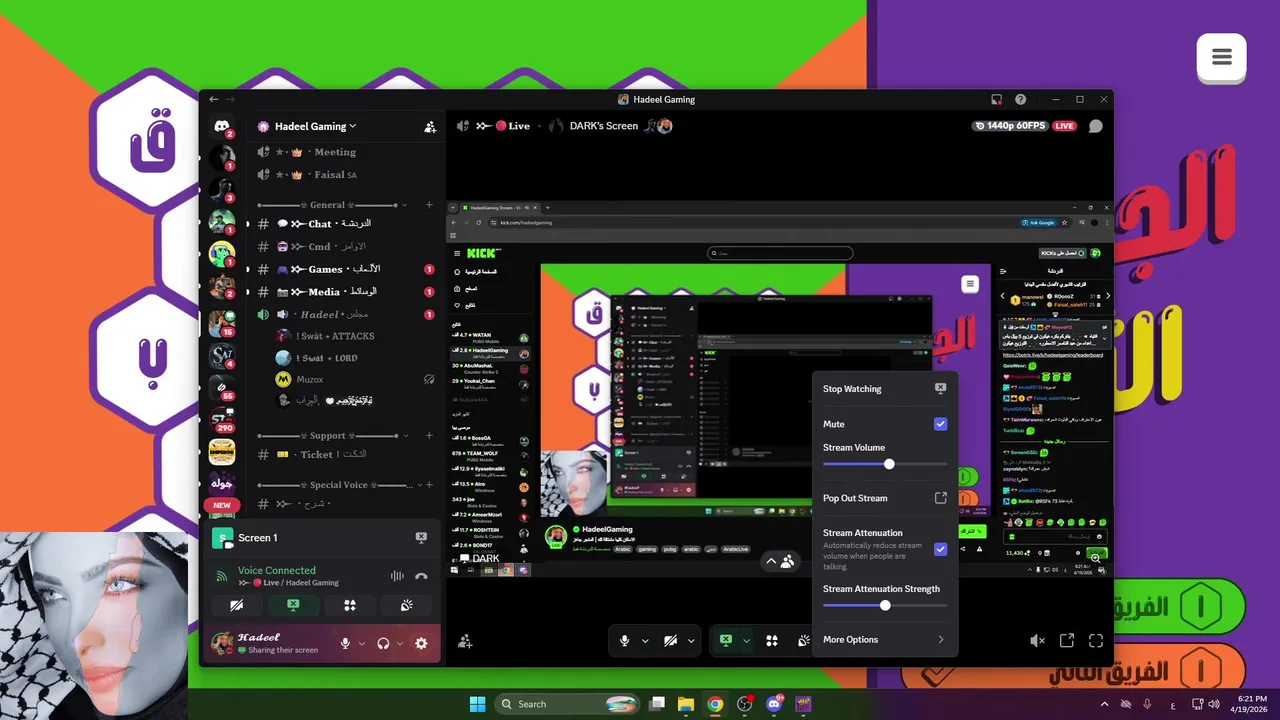The height and width of the screenshot is (720, 1280).
Task: Click the NEW unread indicator
Action: pos(222,506)
